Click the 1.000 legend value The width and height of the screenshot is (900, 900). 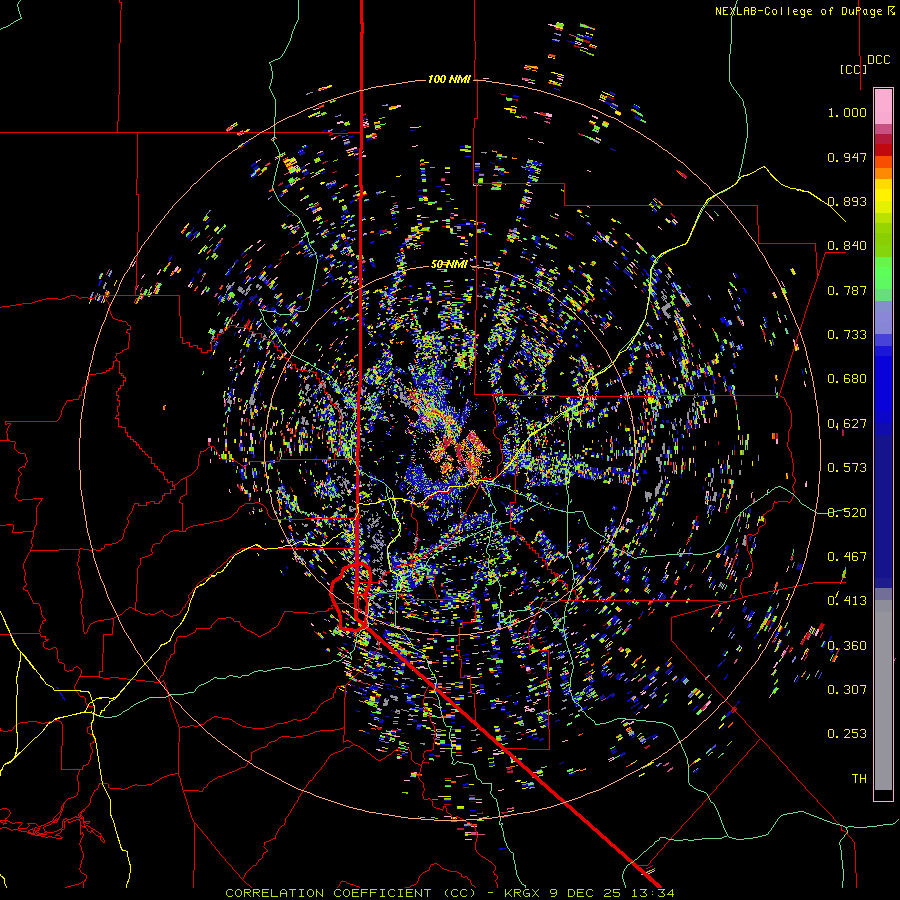click(847, 112)
